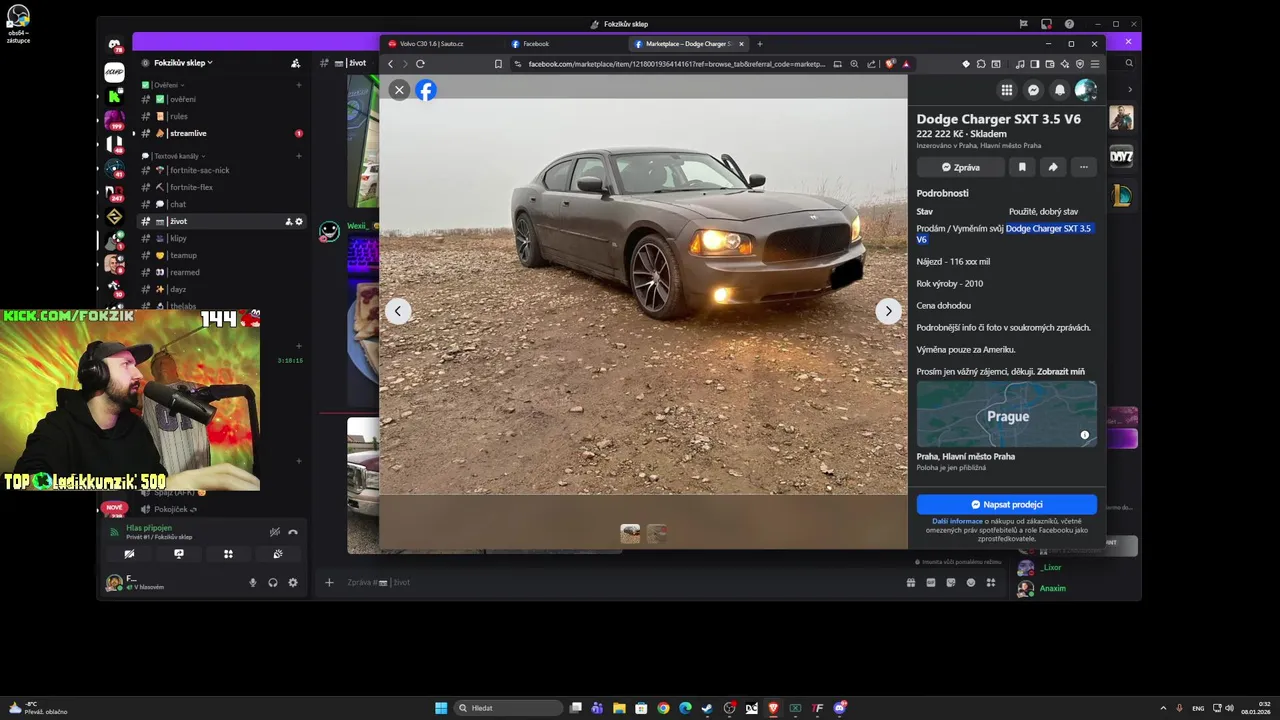Viewport: 1280px width, 720px height.
Task: Open the chat channel
Action: click(x=221, y=204)
